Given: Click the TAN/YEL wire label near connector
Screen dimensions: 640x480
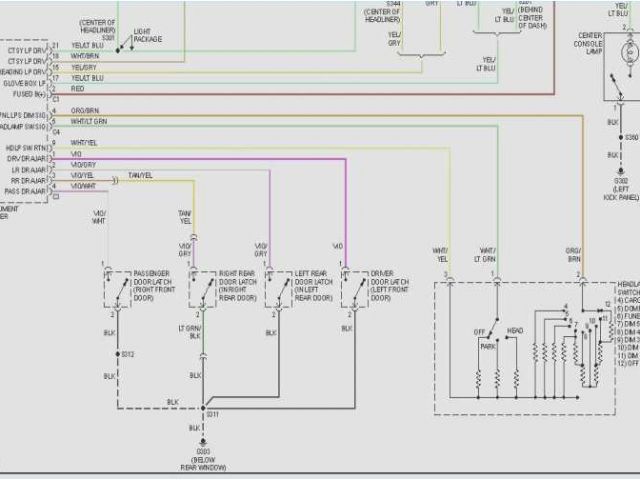Looking at the screenshot, I should point(139,176).
